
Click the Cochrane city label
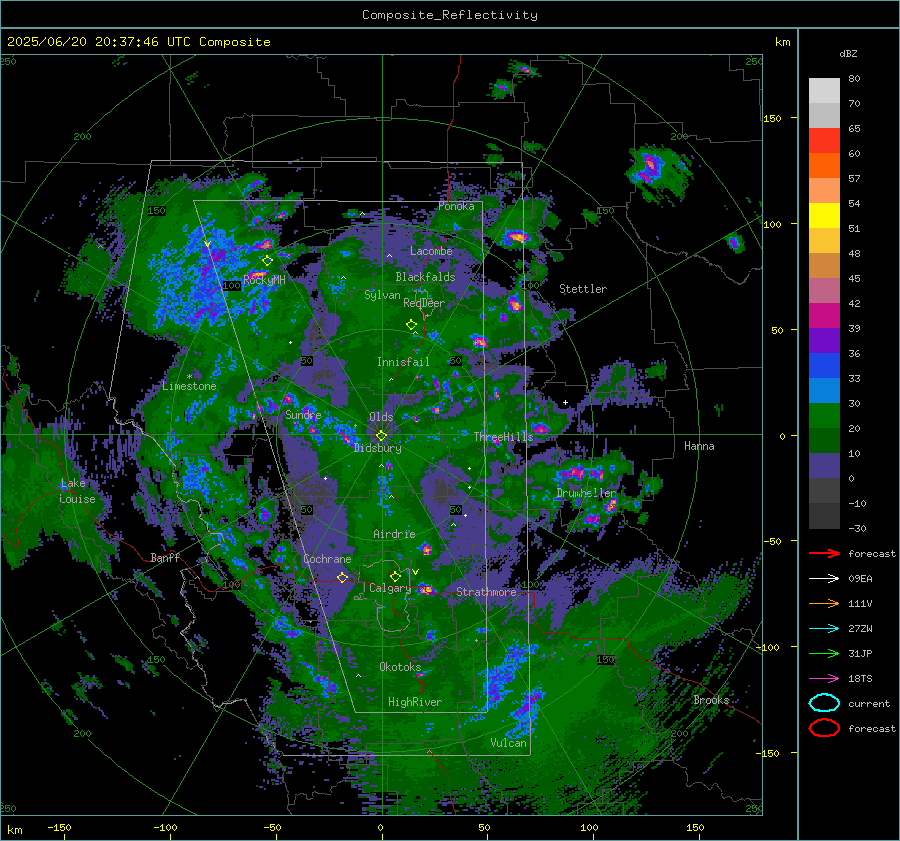[x=327, y=559]
